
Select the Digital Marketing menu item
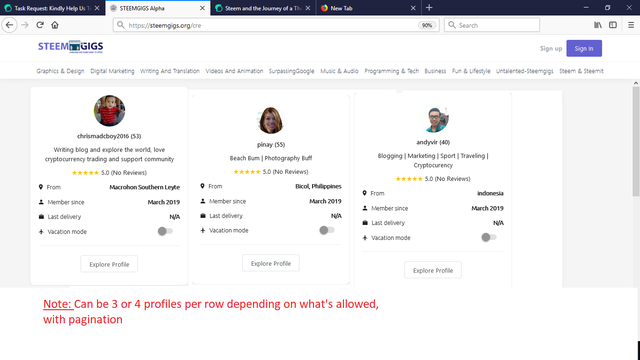coord(112,71)
